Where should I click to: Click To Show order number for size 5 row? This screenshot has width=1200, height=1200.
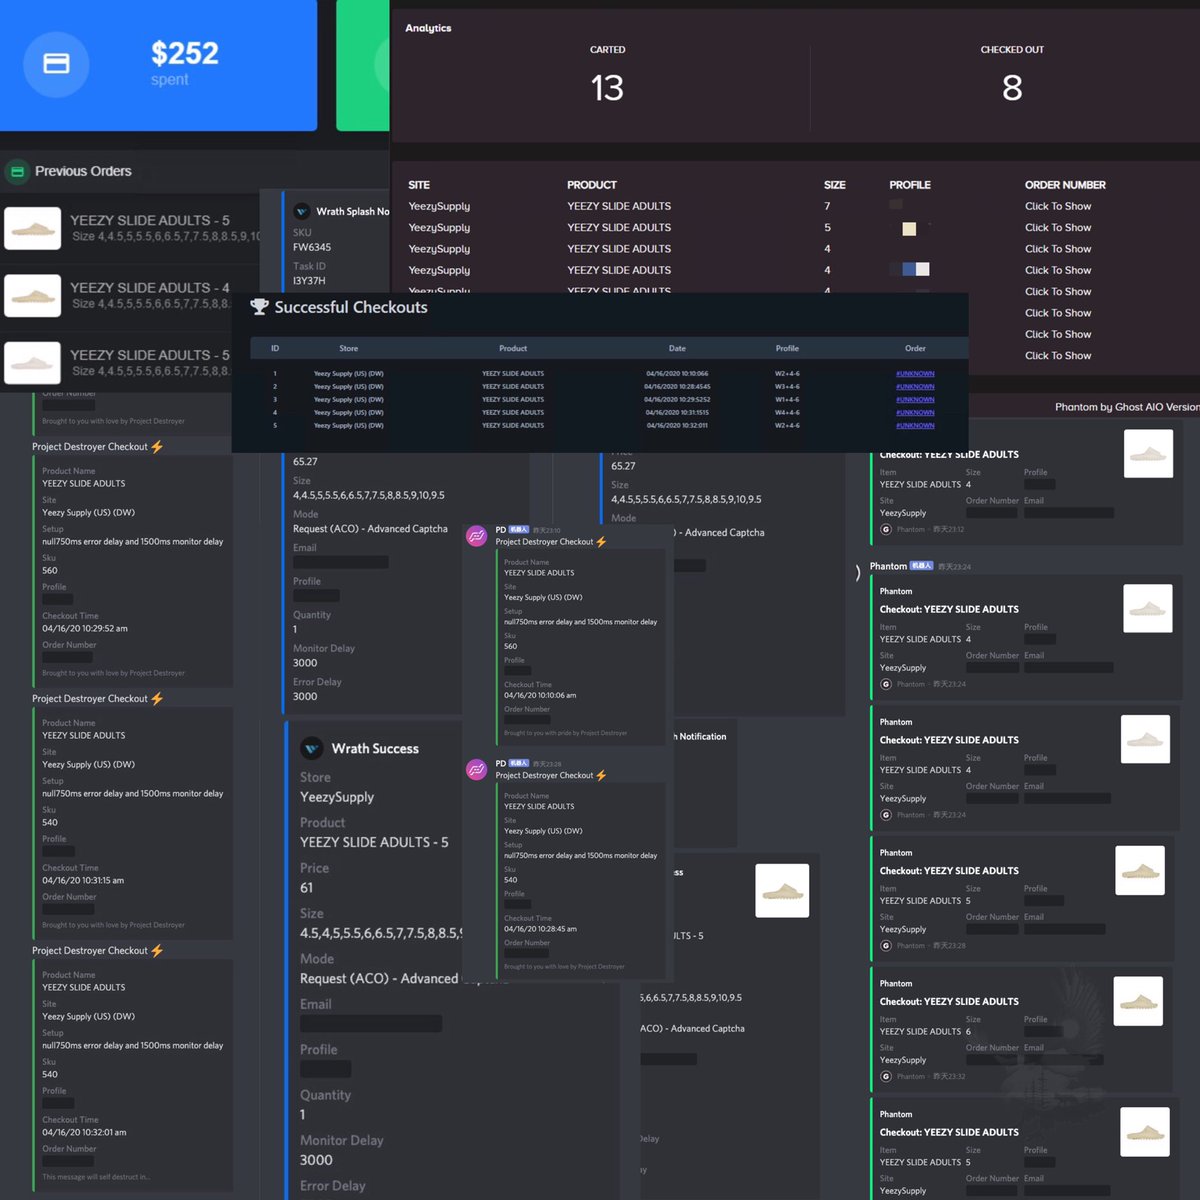[1058, 228]
